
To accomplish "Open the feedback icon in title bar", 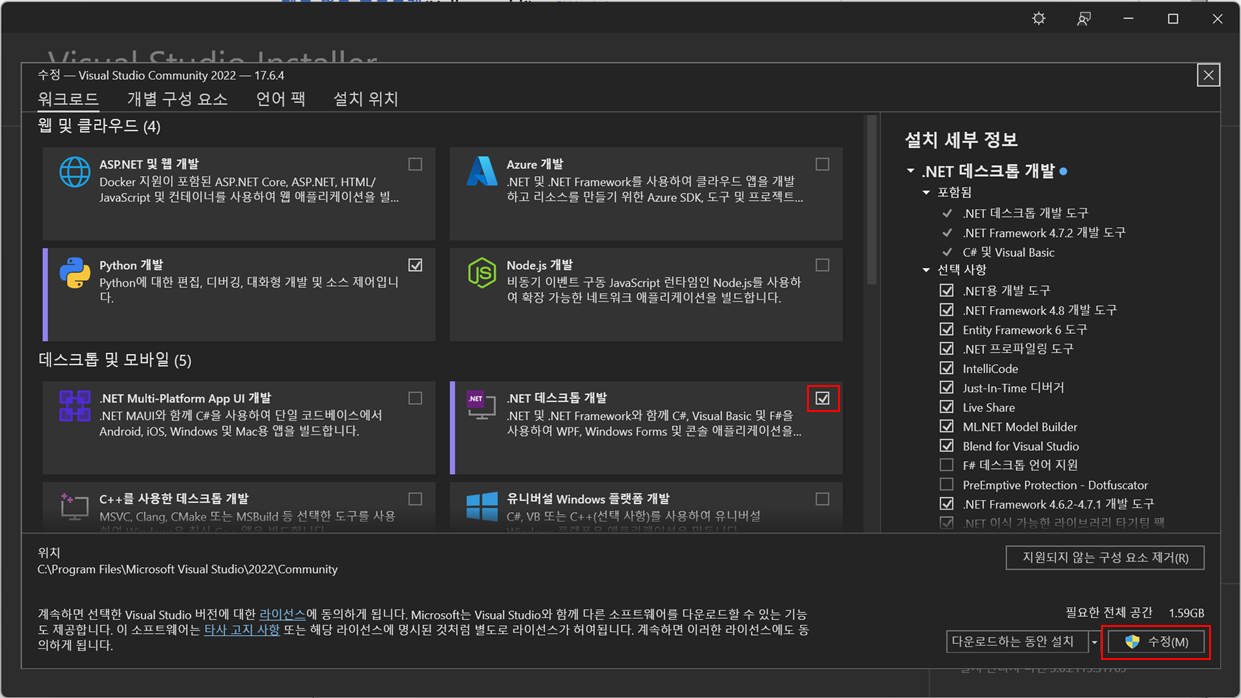I will (1084, 19).
